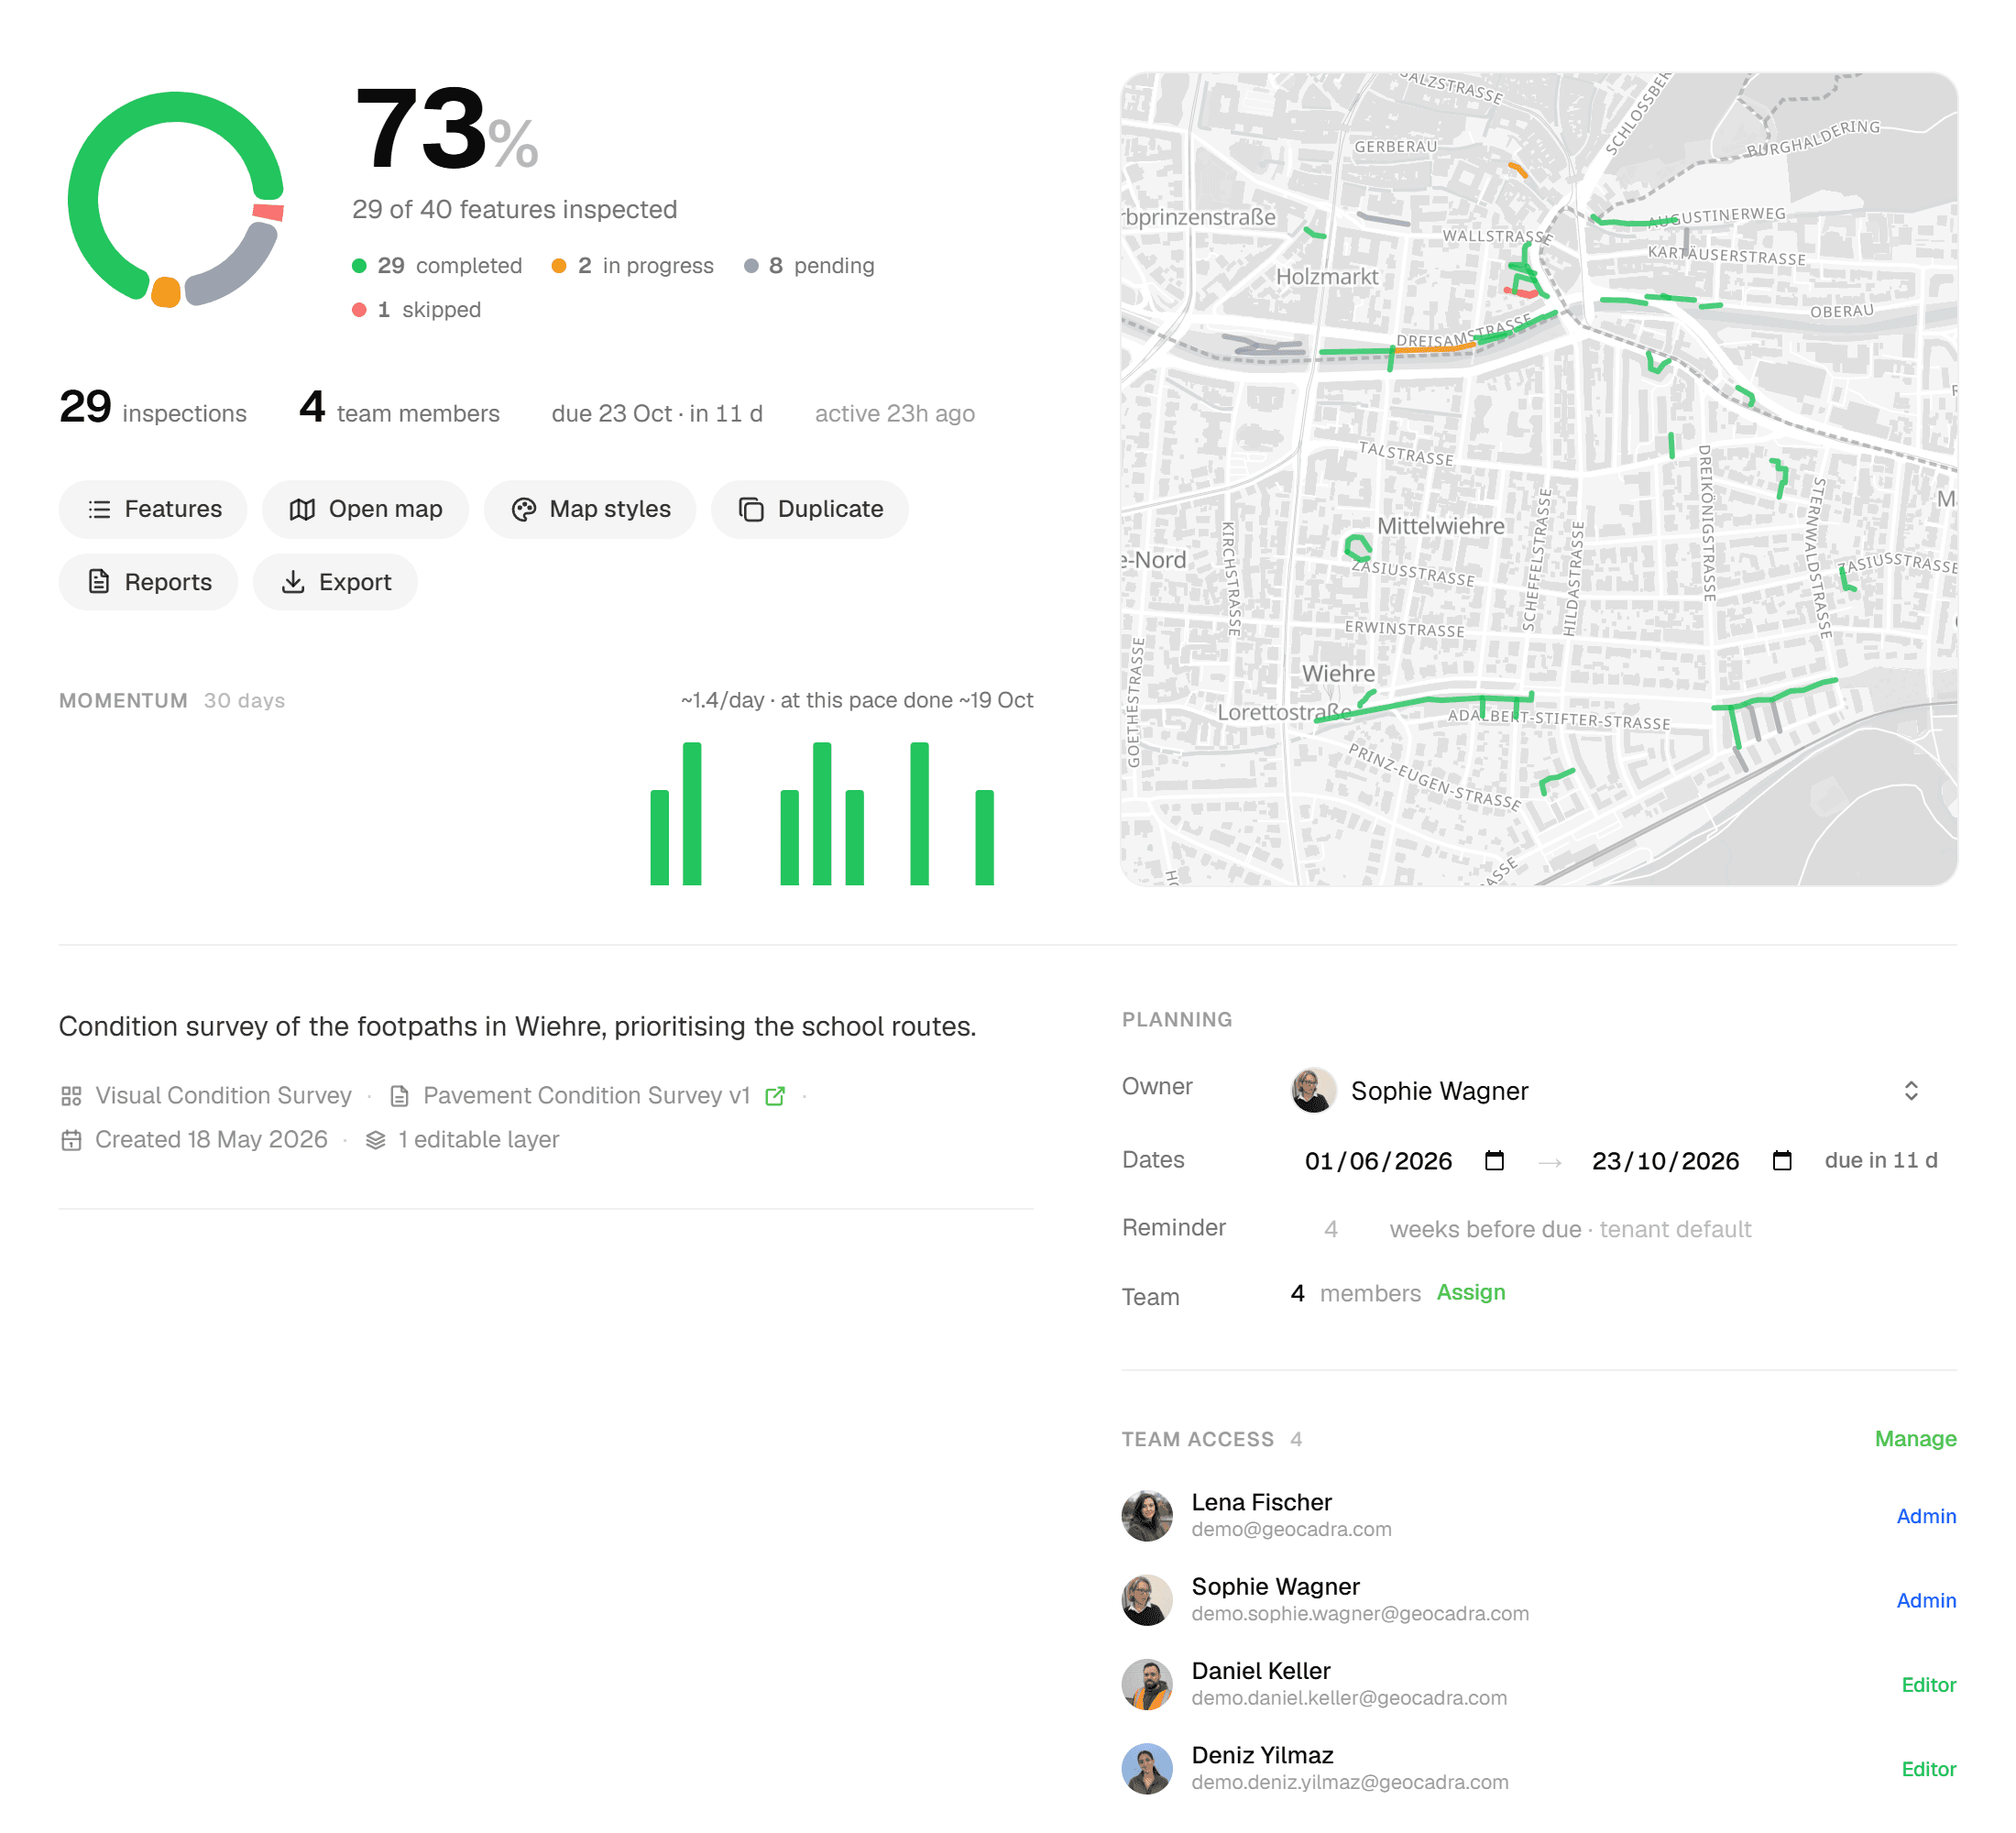Click the 73% completion figure
2016x1833 pixels.
coord(447,130)
